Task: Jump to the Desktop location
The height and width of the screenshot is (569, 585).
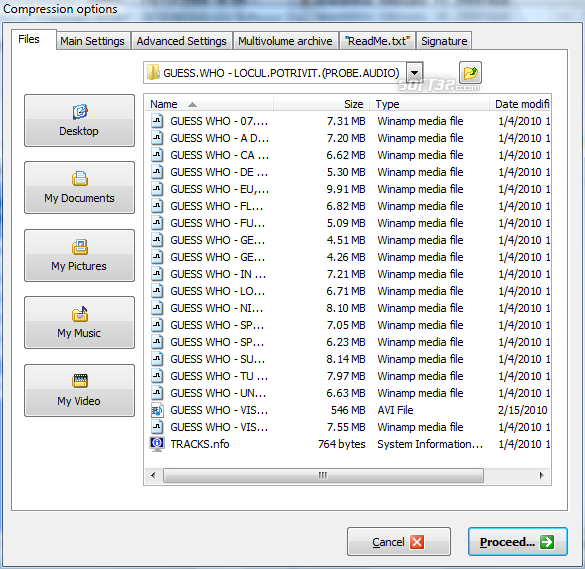Action: click(x=79, y=121)
